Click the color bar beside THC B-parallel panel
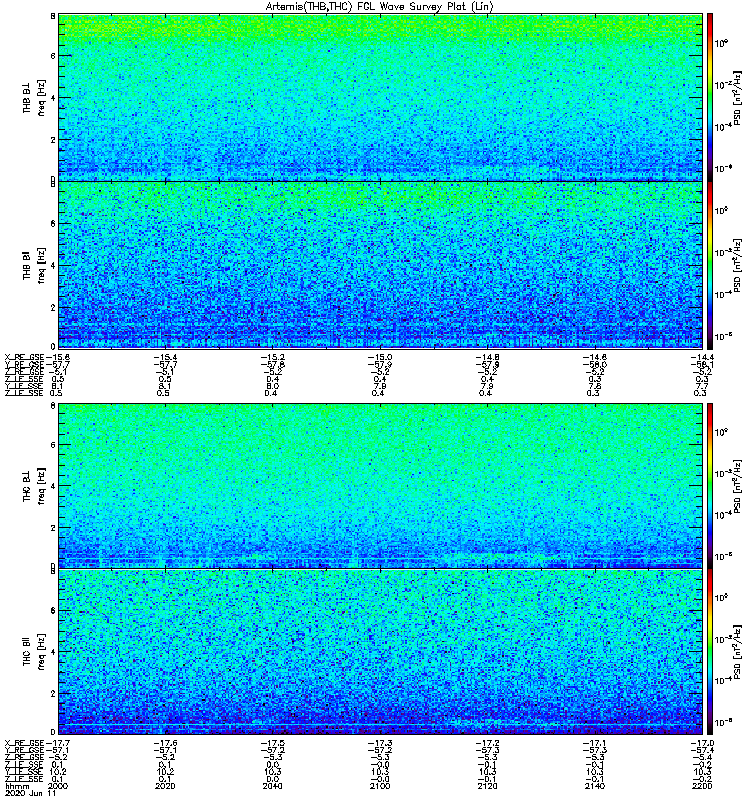750x800 pixels. pyautogui.click(x=710, y=652)
